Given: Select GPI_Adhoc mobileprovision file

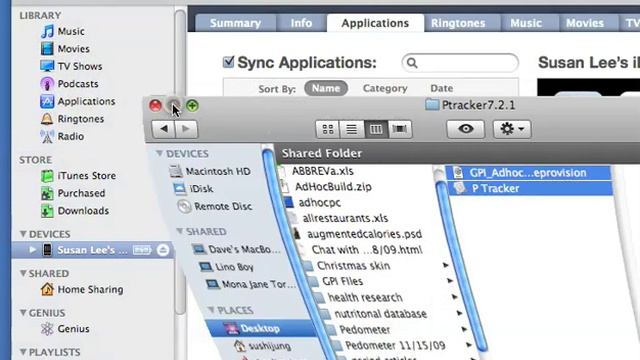Looking at the screenshot, I should tap(529, 173).
